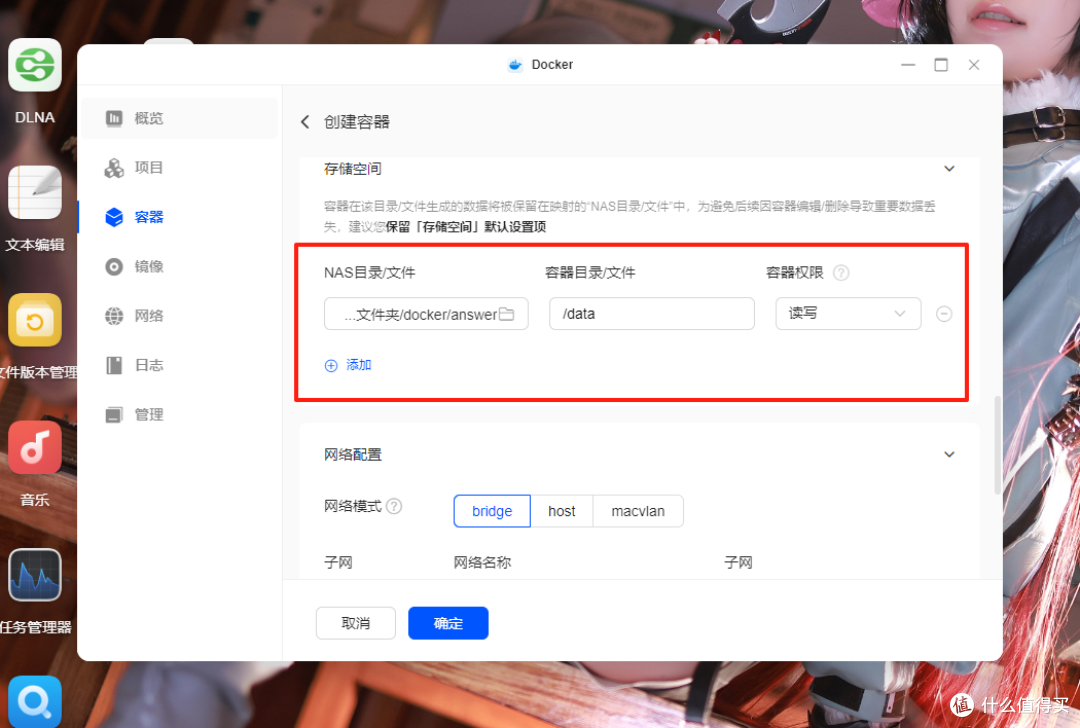Select host network mode

click(561, 511)
